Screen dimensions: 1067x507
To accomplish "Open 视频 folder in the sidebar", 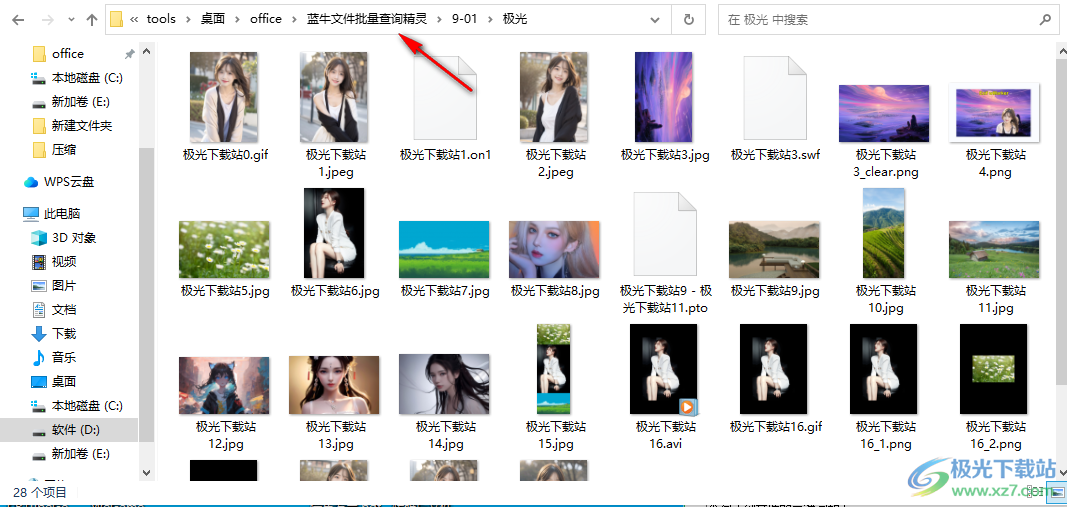I will (x=63, y=261).
